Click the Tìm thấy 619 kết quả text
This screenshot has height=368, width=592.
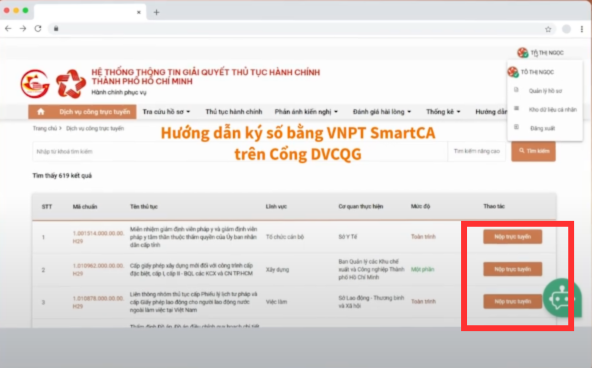(x=62, y=176)
